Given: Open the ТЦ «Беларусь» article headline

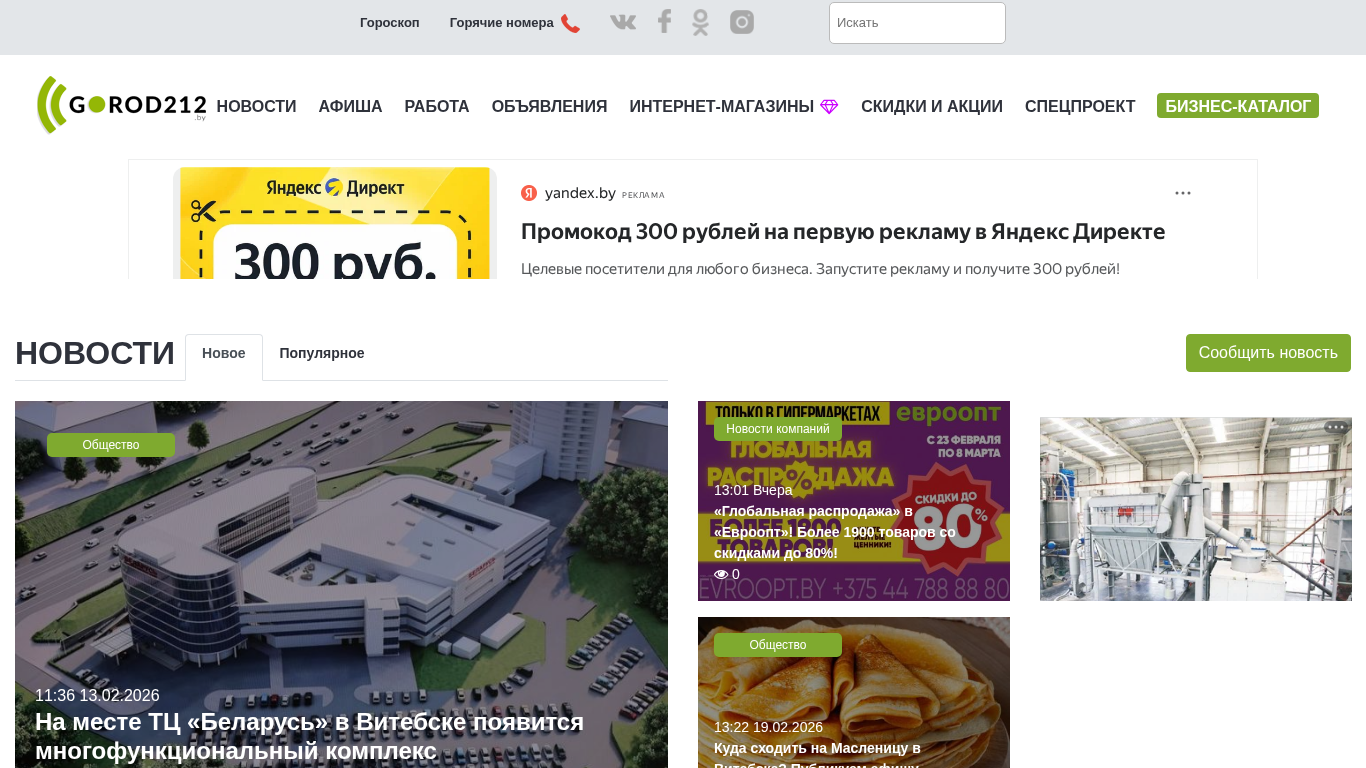Looking at the screenshot, I should coord(310,736).
